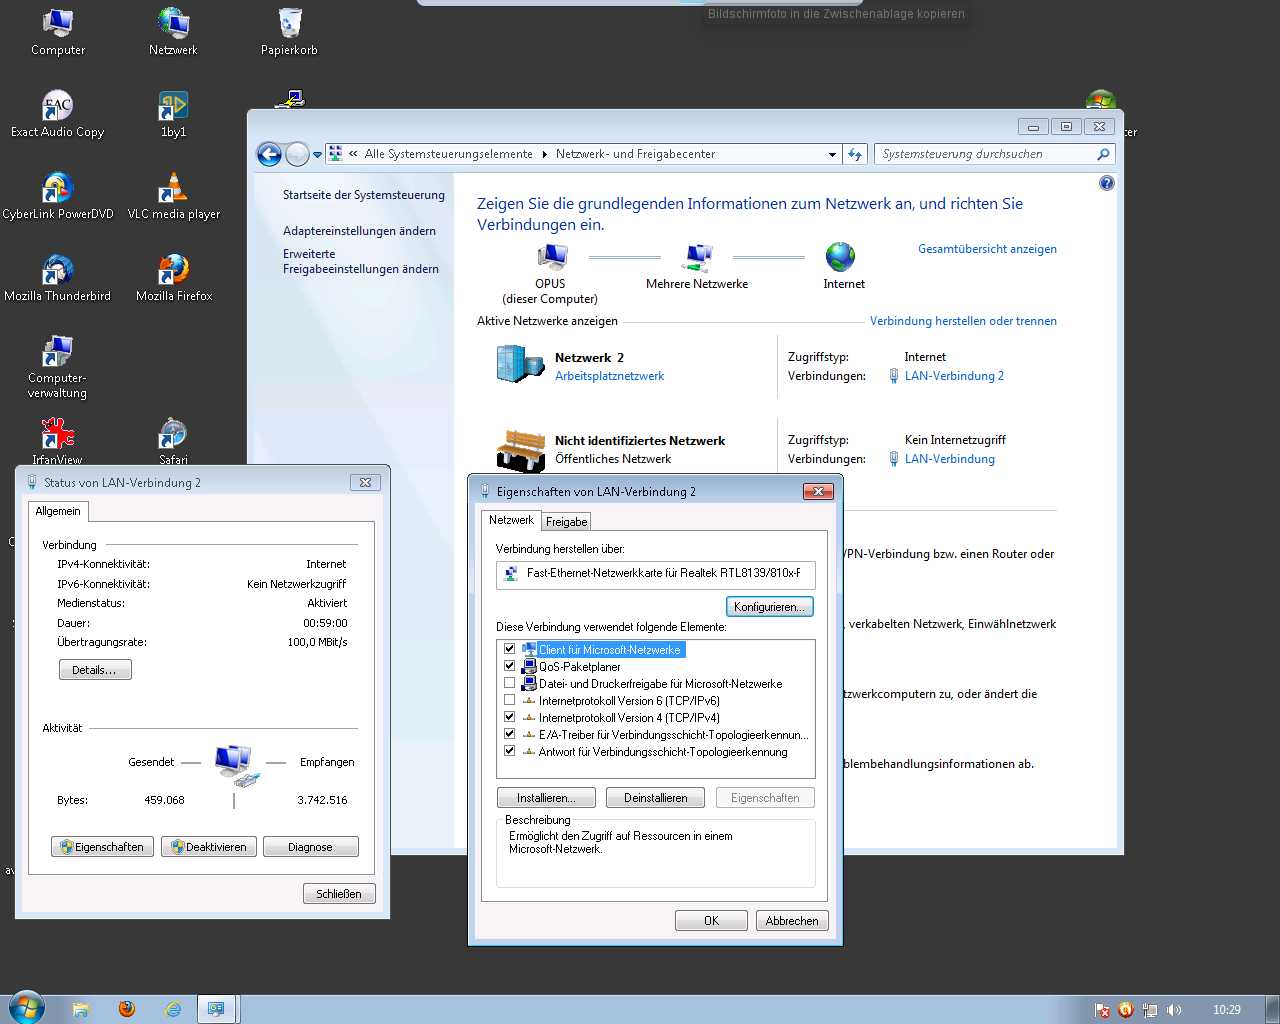
Task: Click the Installieren... button
Action: 546,798
